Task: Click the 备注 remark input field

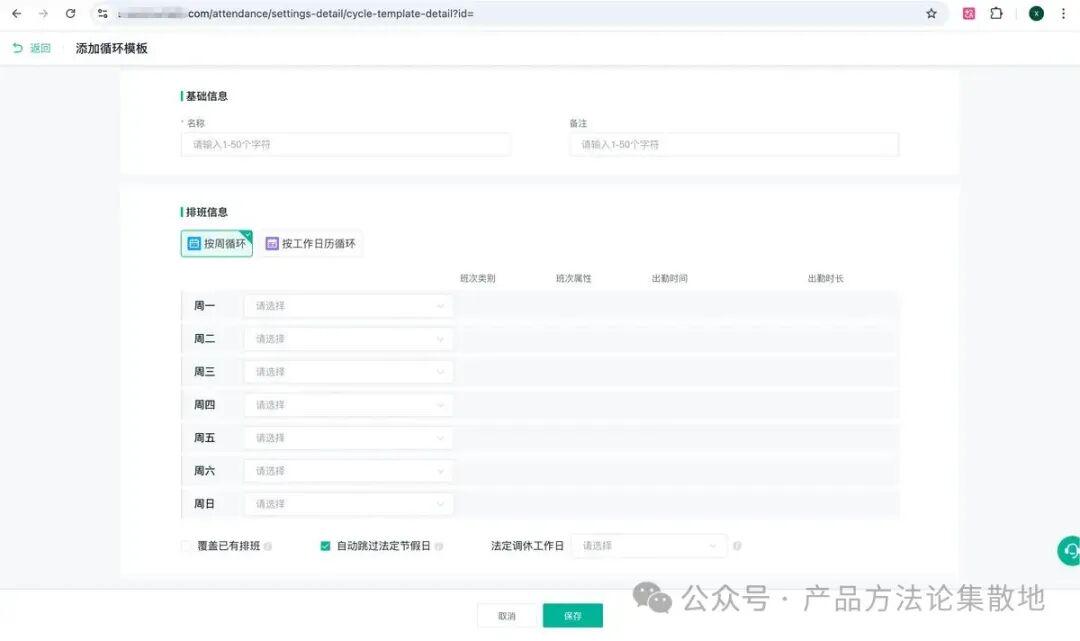Action: pyautogui.click(x=734, y=145)
